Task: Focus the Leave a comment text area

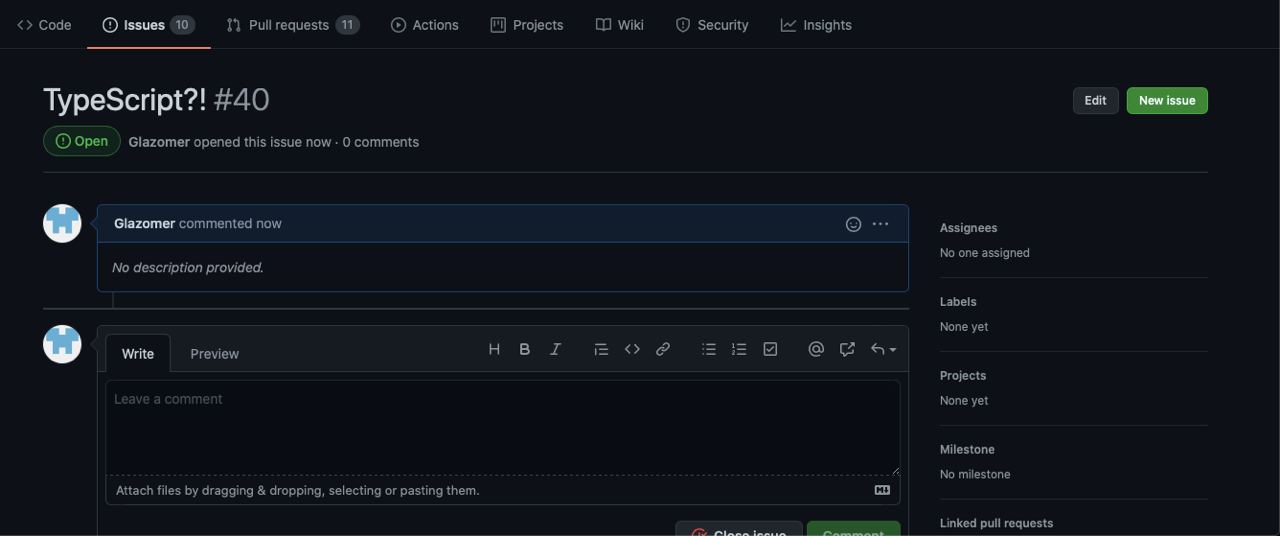Action: coord(503,428)
